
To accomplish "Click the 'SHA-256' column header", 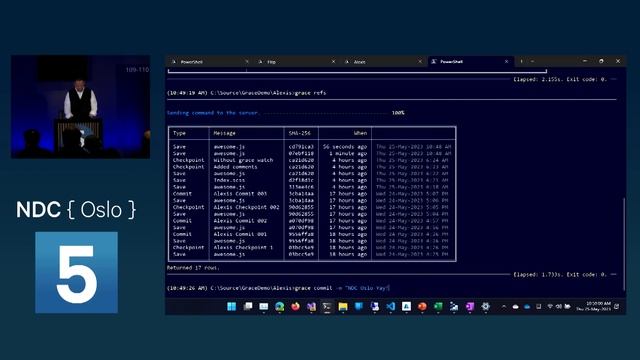I will click(x=300, y=133).
